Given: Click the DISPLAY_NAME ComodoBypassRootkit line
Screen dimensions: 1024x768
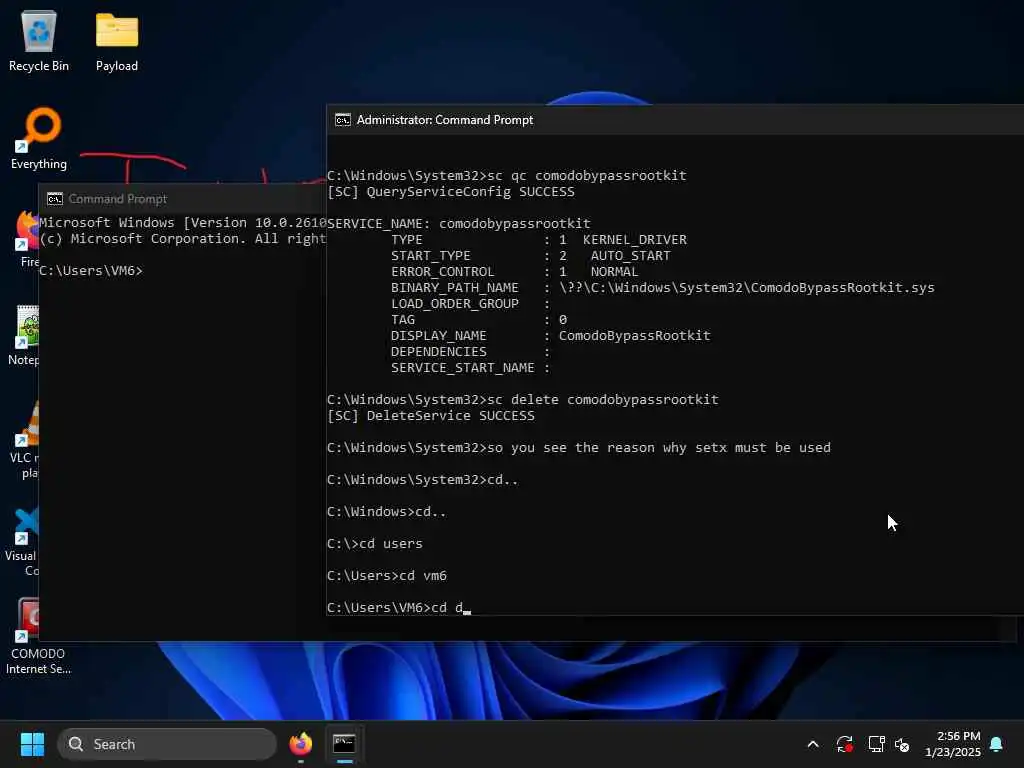Looking at the screenshot, I should click(x=550, y=336).
